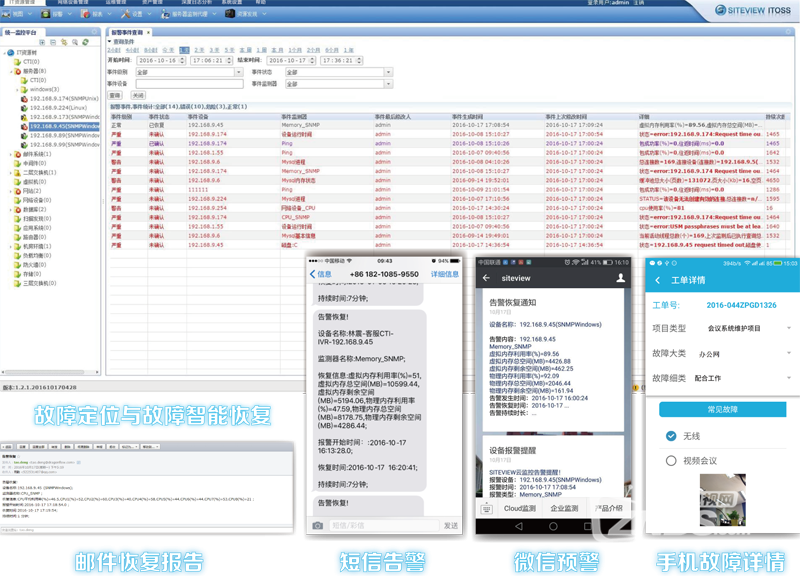Tap the 短信/彩信 message input field
The image size is (800, 576).
point(384,525)
